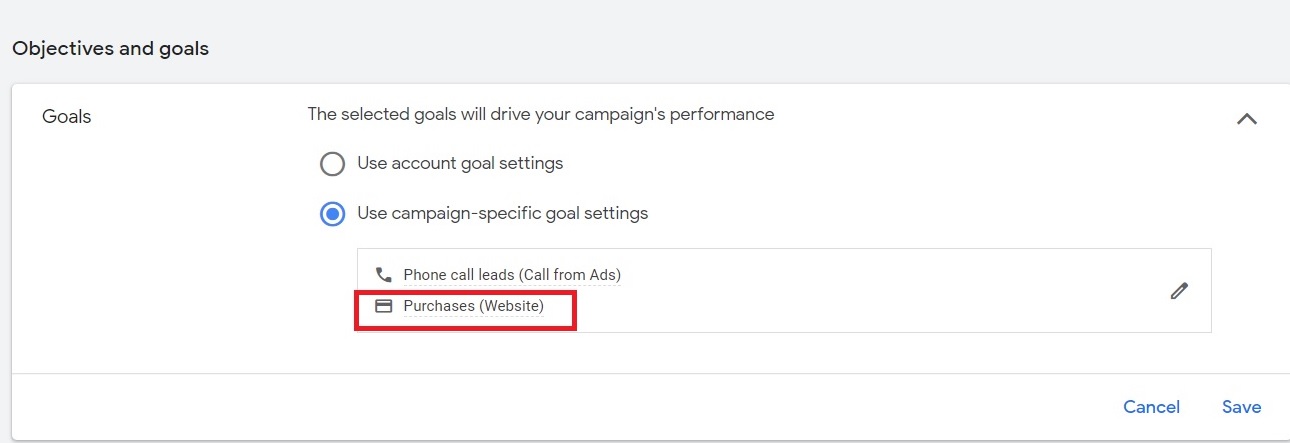Click the red highlighted box around Purchases
The width and height of the screenshot is (1290, 443).
[x=466, y=310]
